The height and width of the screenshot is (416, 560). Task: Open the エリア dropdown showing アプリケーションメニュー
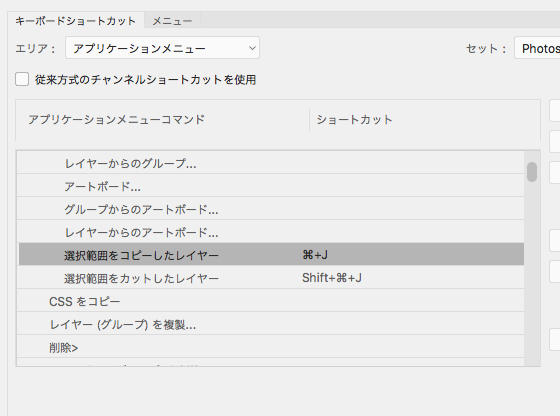point(162,48)
